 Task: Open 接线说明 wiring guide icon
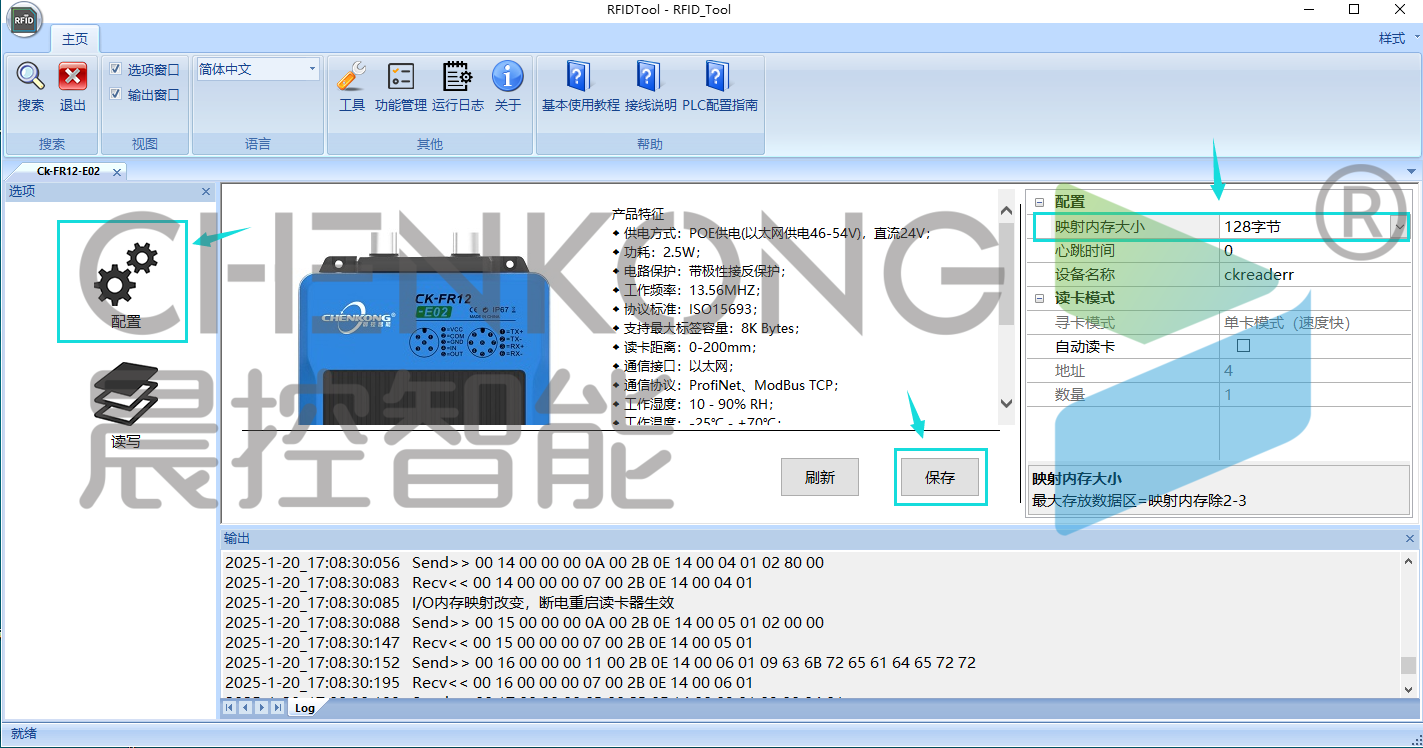coord(650,78)
